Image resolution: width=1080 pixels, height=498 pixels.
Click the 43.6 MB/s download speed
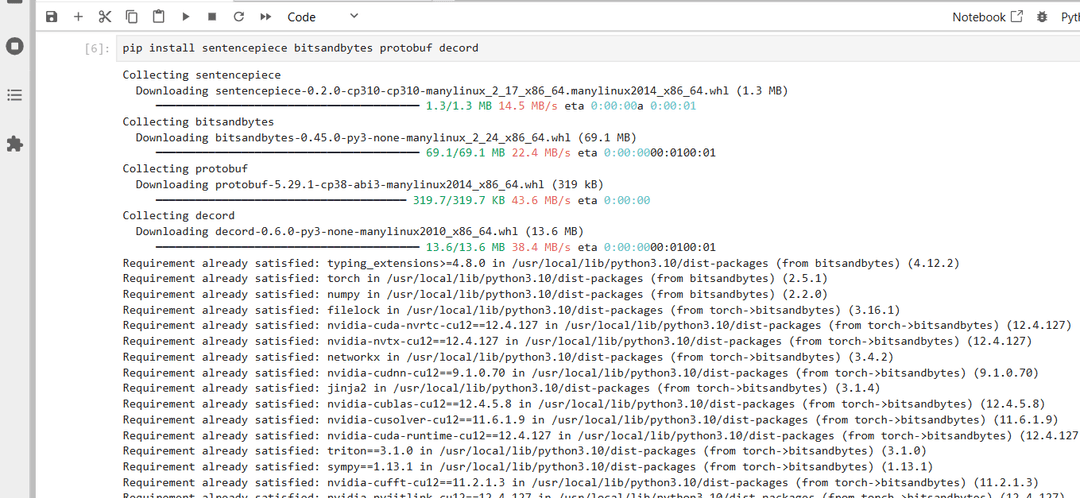point(541,200)
